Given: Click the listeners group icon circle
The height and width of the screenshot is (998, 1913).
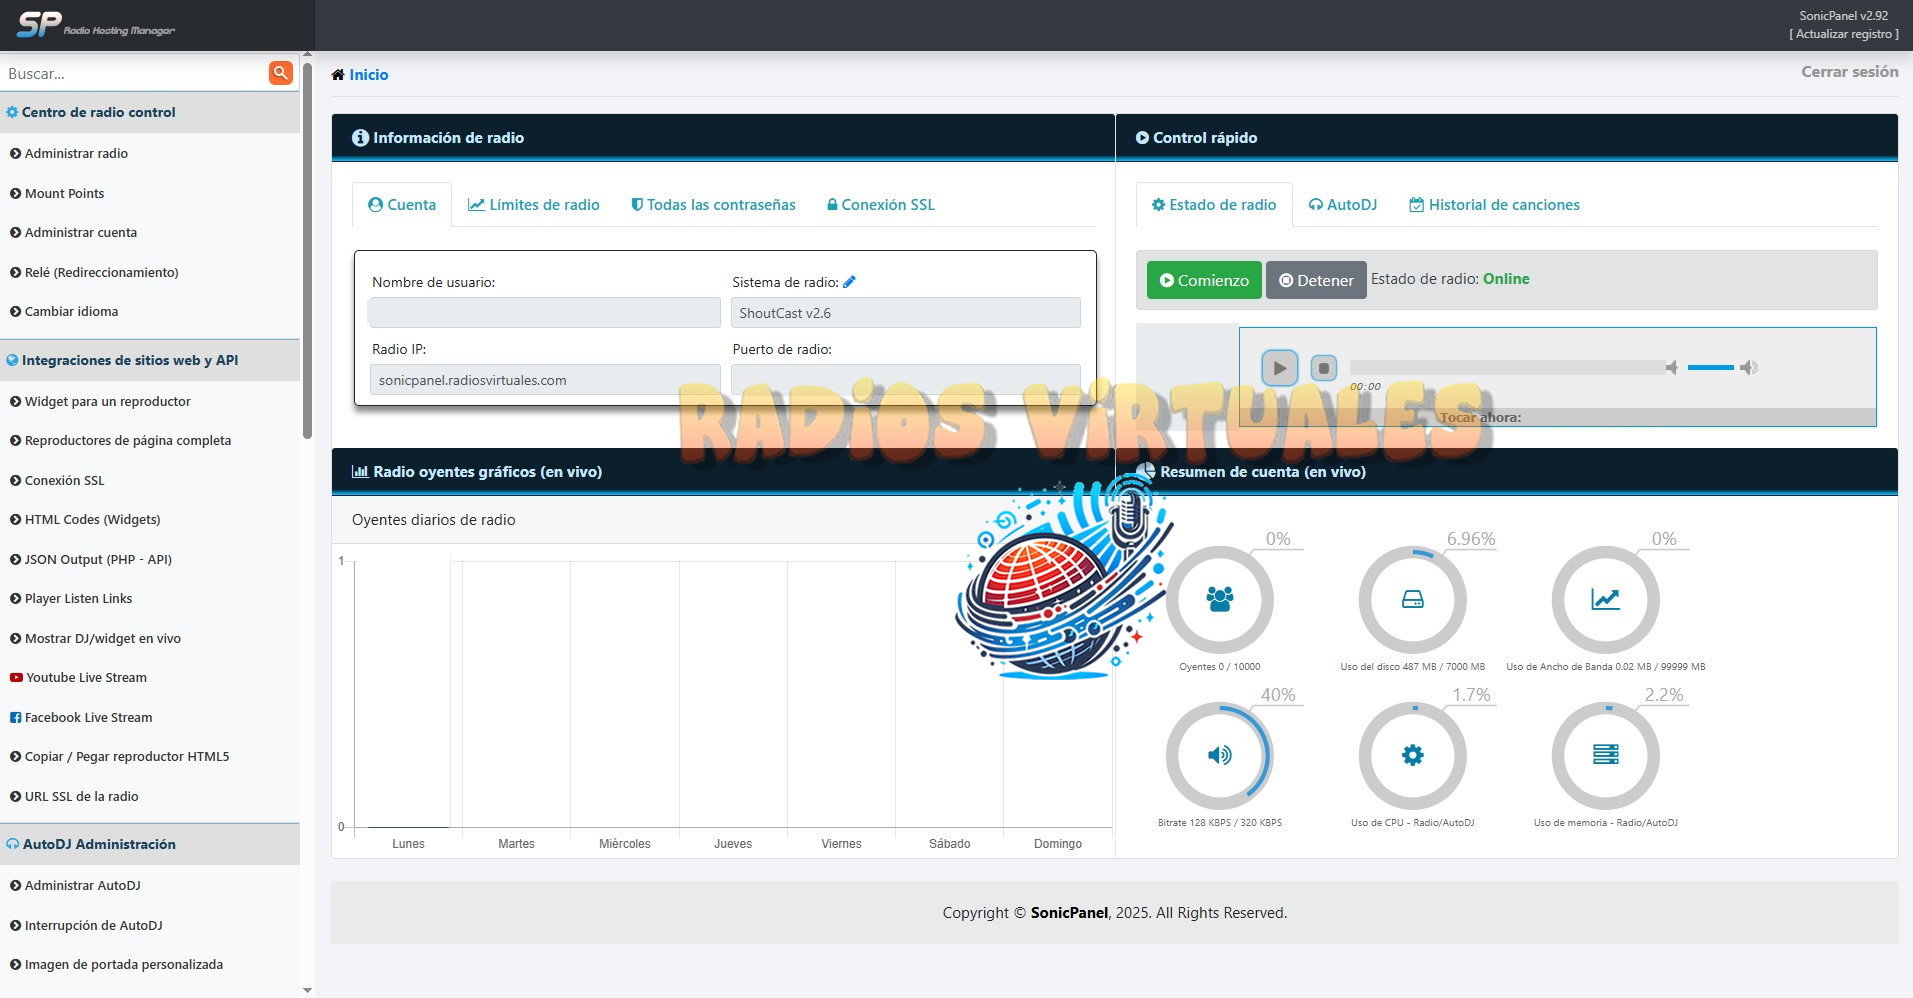Looking at the screenshot, I should [x=1219, y=599].
